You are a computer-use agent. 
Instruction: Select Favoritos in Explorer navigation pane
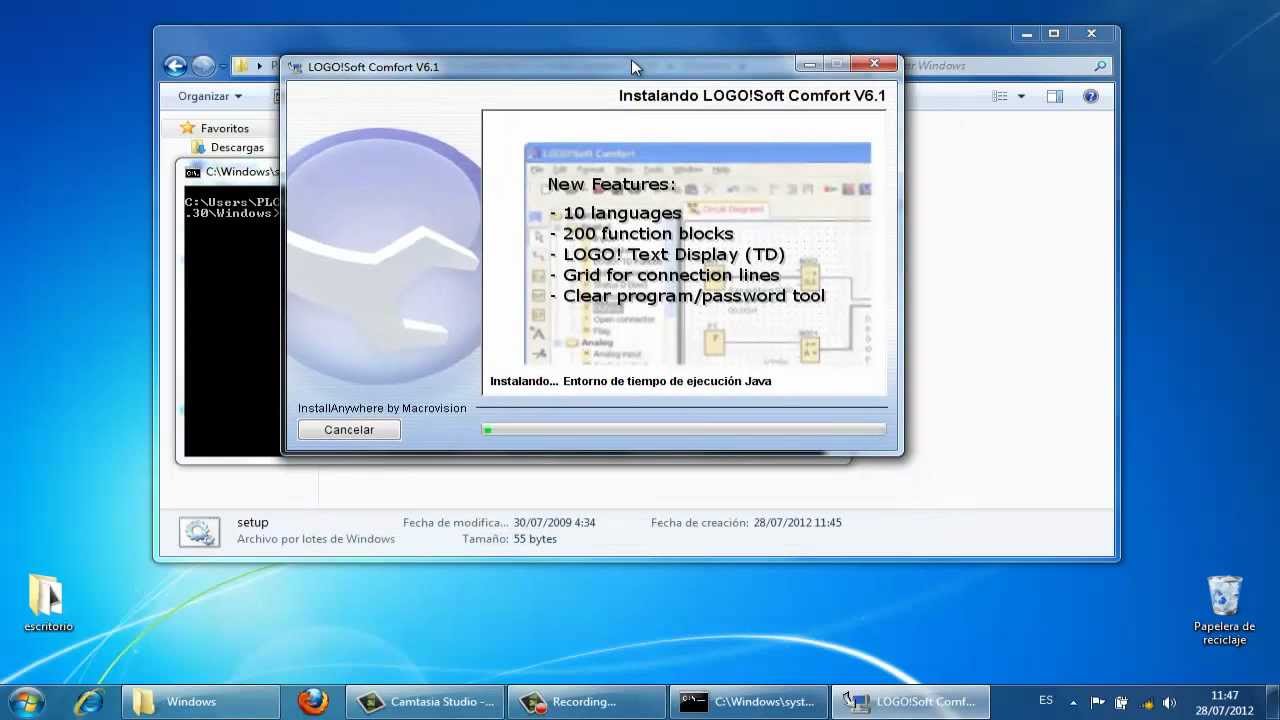[x=224, y=128]
